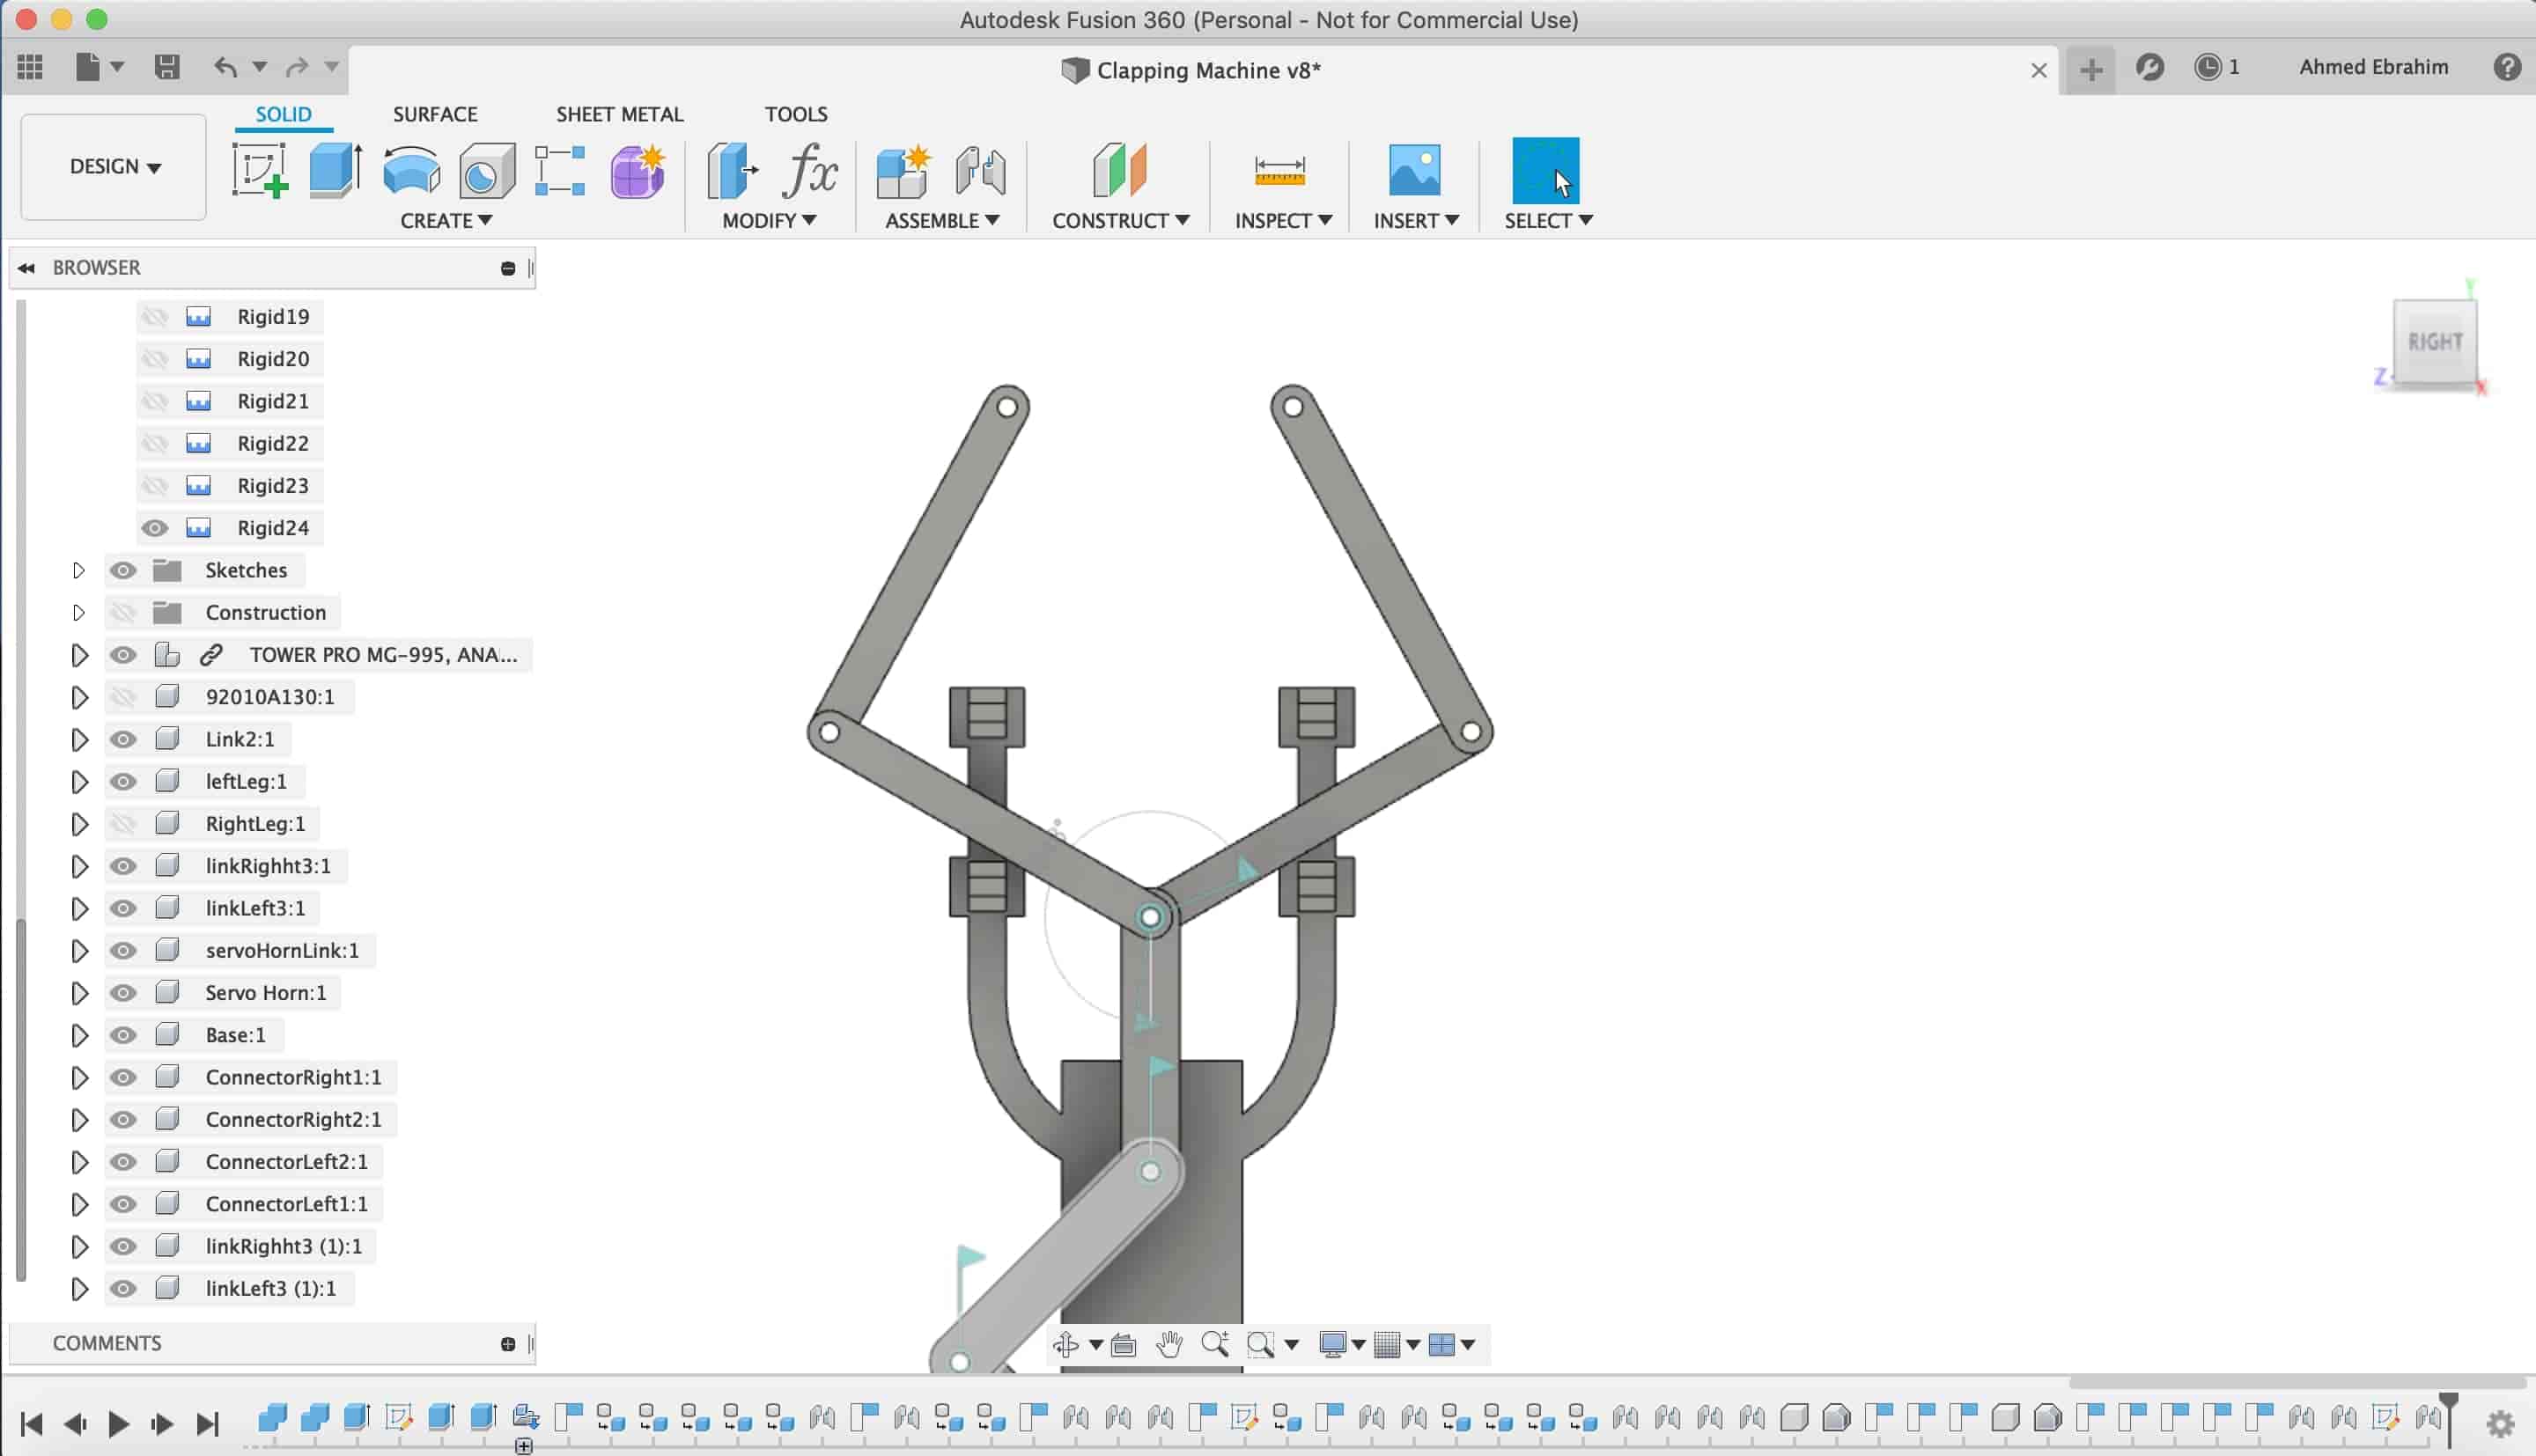Open the ASSEMBLE dropdown menu
Image resolution: width=2536 pixels, height=1456 pixels.
pos(942,220)
